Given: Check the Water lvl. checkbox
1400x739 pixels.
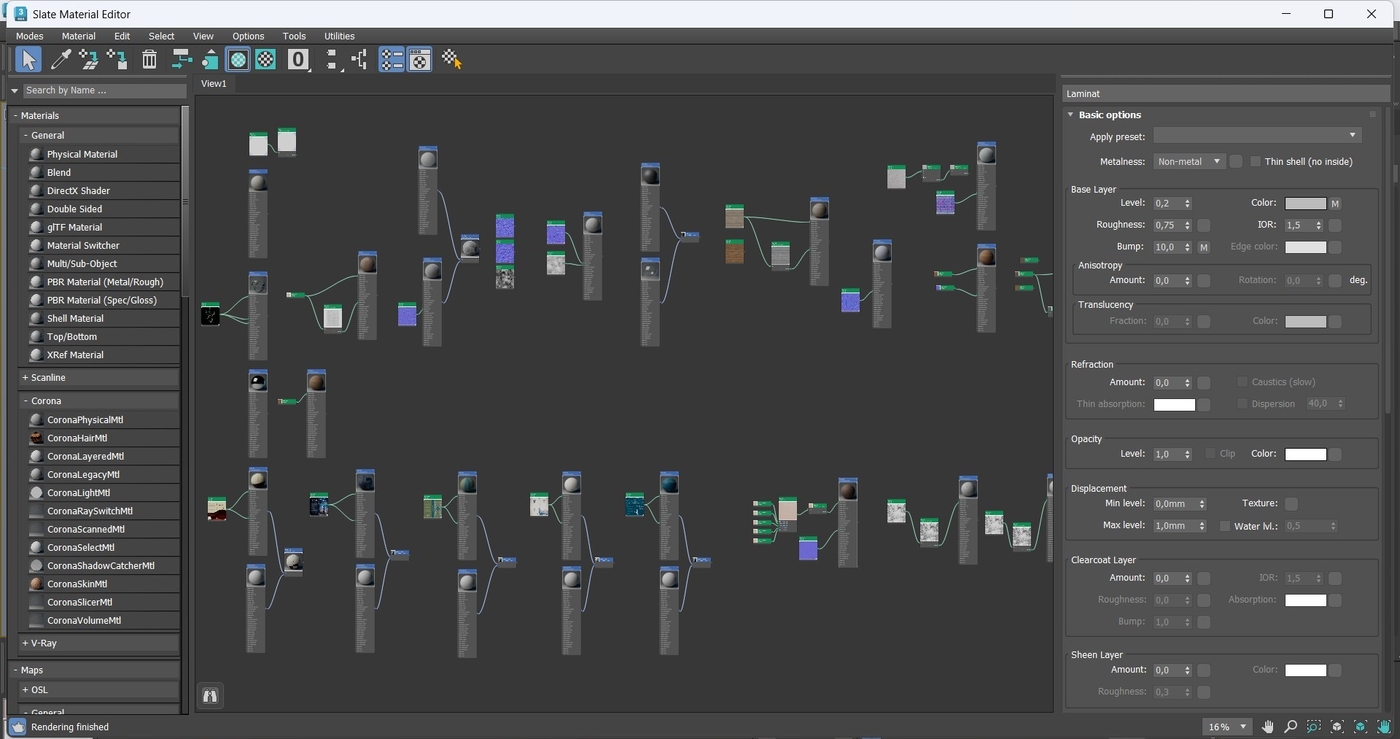Looking at the screenshot, I should tap(1225, 526).
